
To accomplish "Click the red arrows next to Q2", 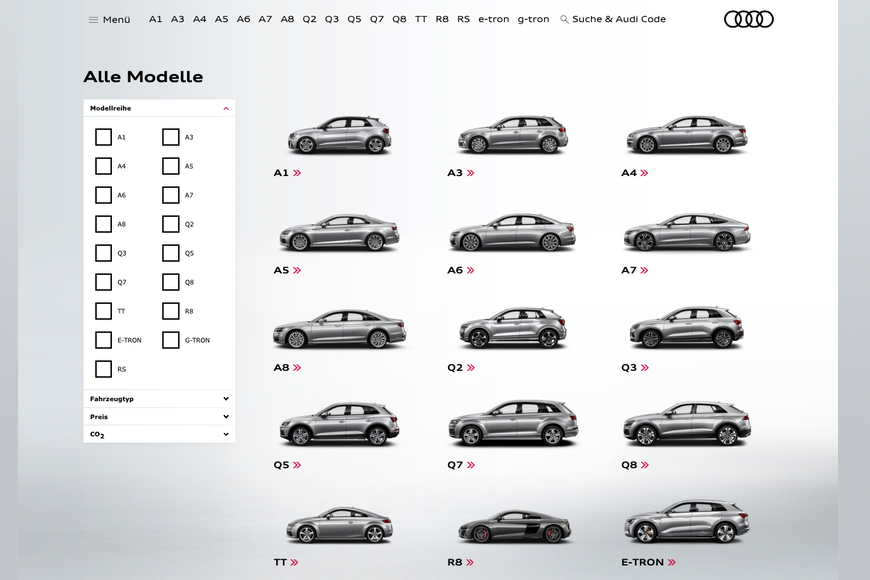I will (x=471, y=367).
